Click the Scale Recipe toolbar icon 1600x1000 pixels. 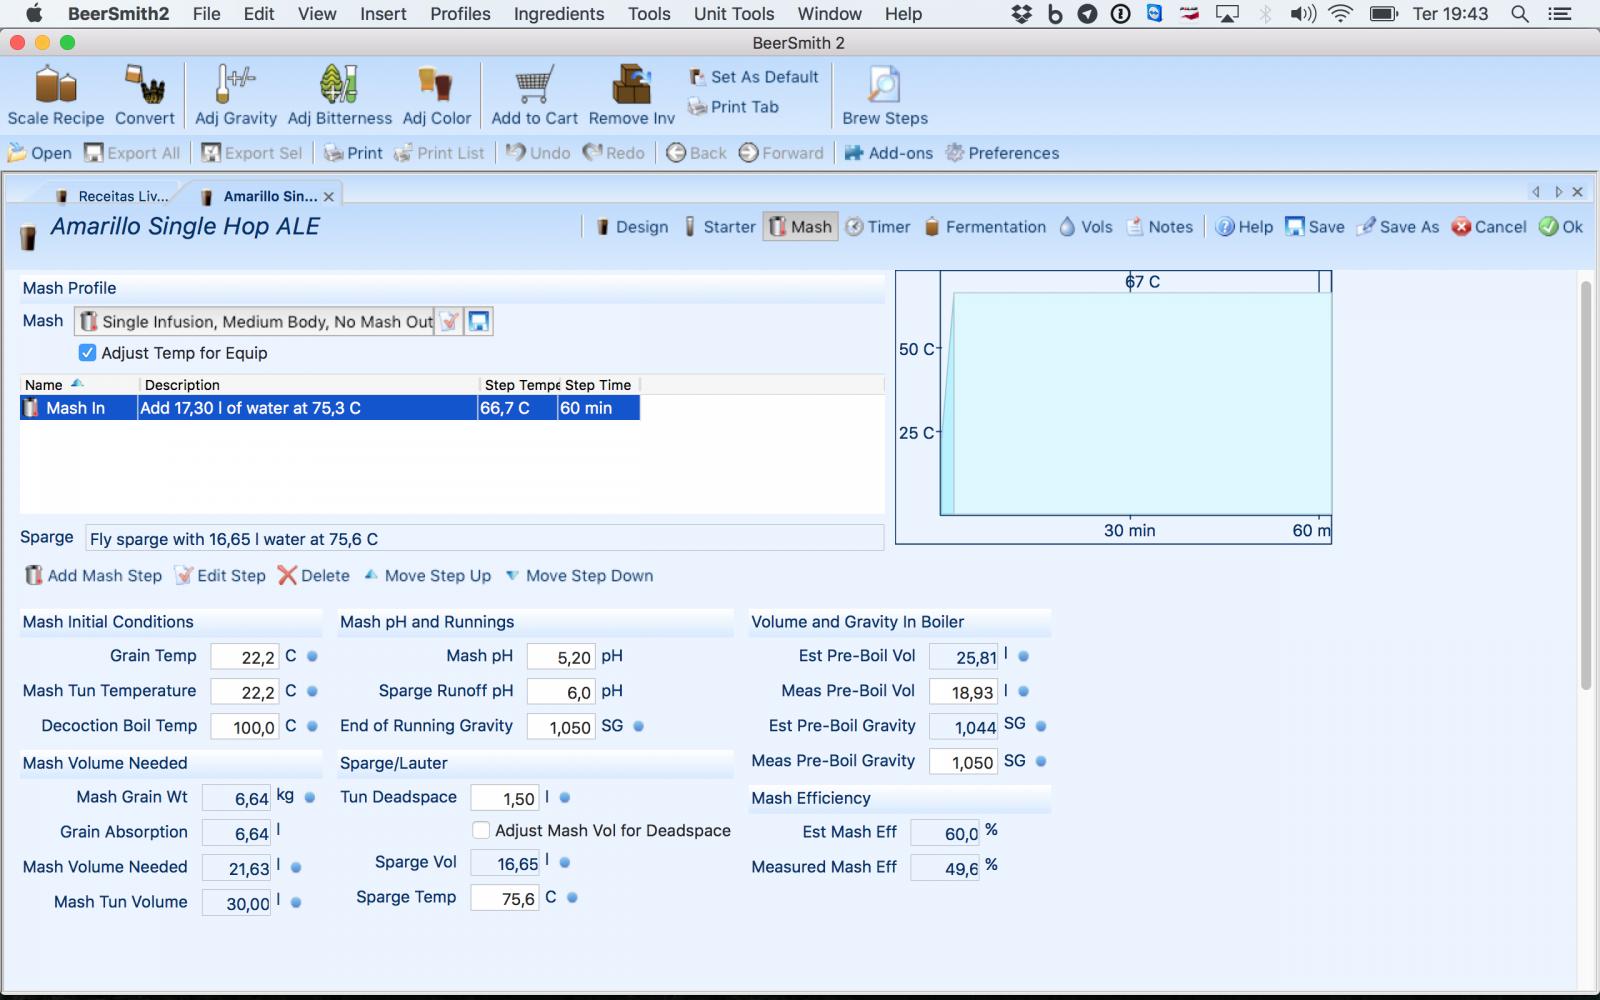[56, 96]
